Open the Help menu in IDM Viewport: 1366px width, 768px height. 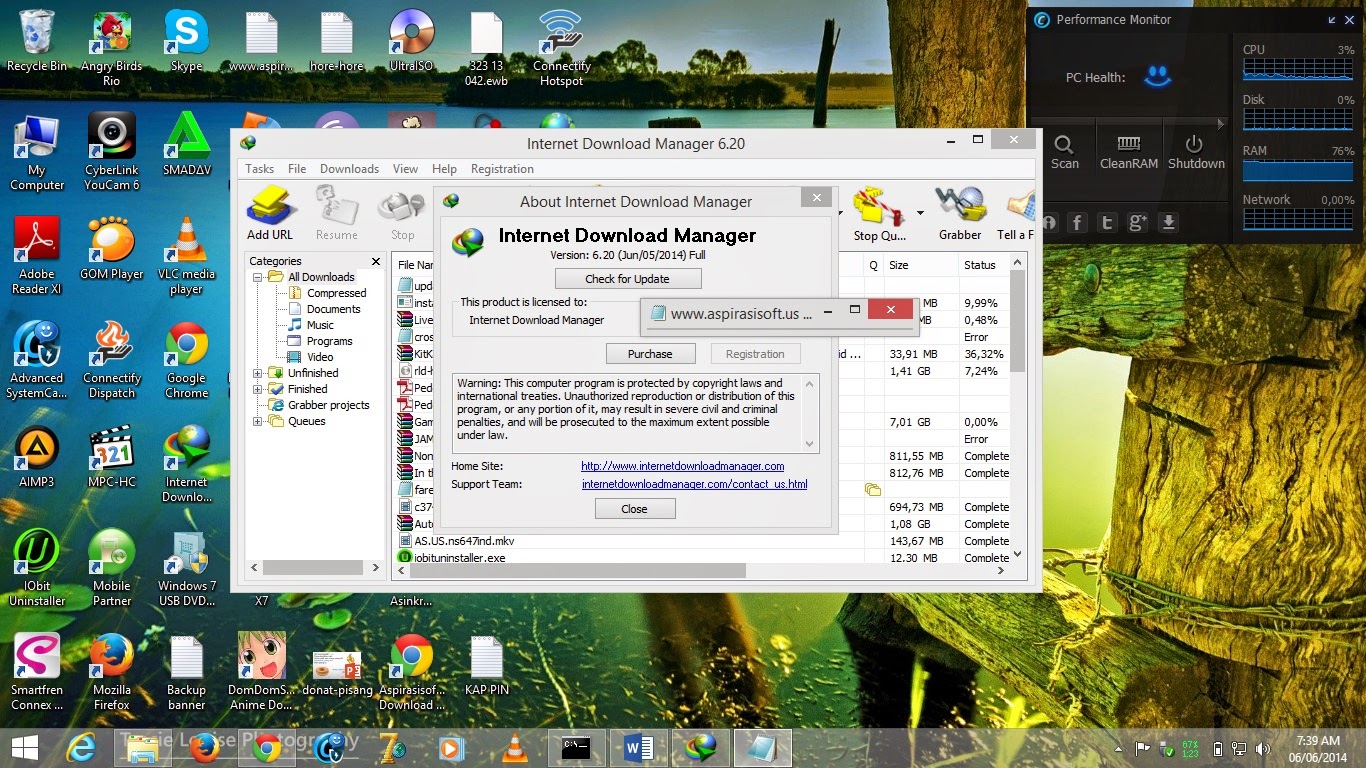(444, 169)
